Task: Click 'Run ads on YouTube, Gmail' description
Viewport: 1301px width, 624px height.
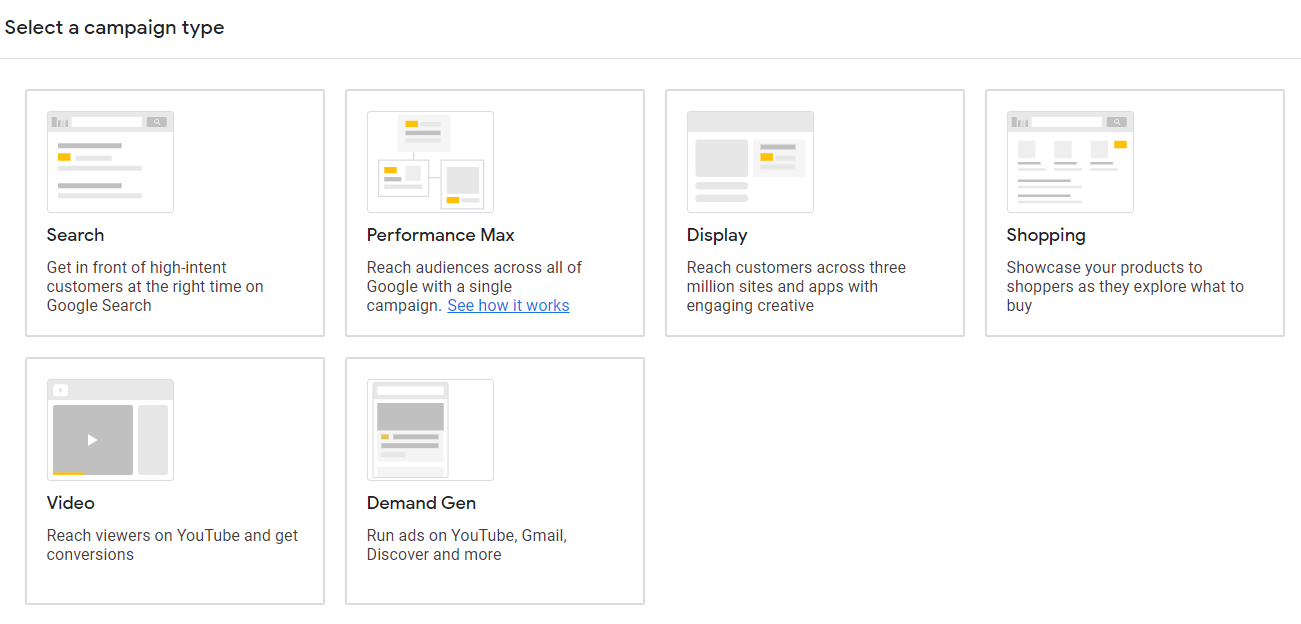Action: 467,545
